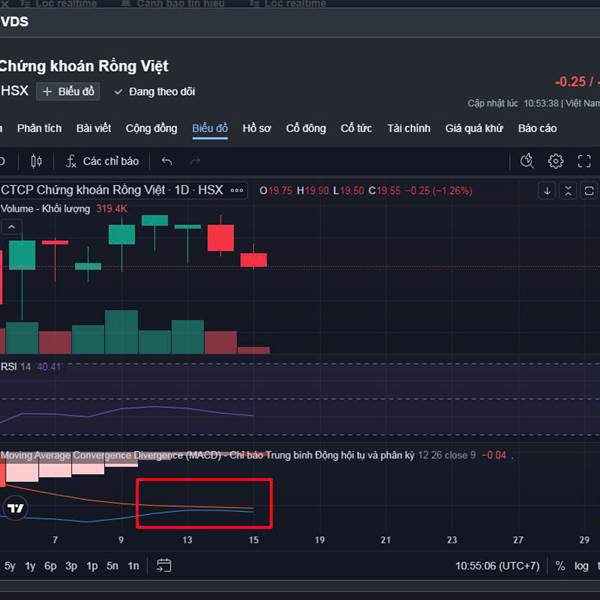Select the 1p time range

[92, 566]
